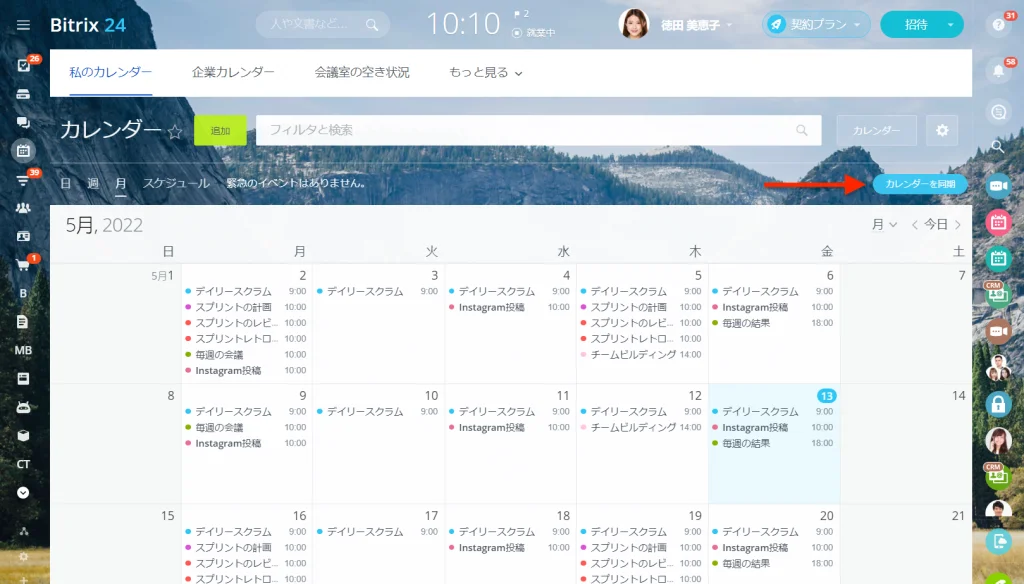Image resolution: width=1024 pixels, height=584 pixels.
Task: Open the user avatar of 徳田 美恵子
Action: tap(633, 24)
